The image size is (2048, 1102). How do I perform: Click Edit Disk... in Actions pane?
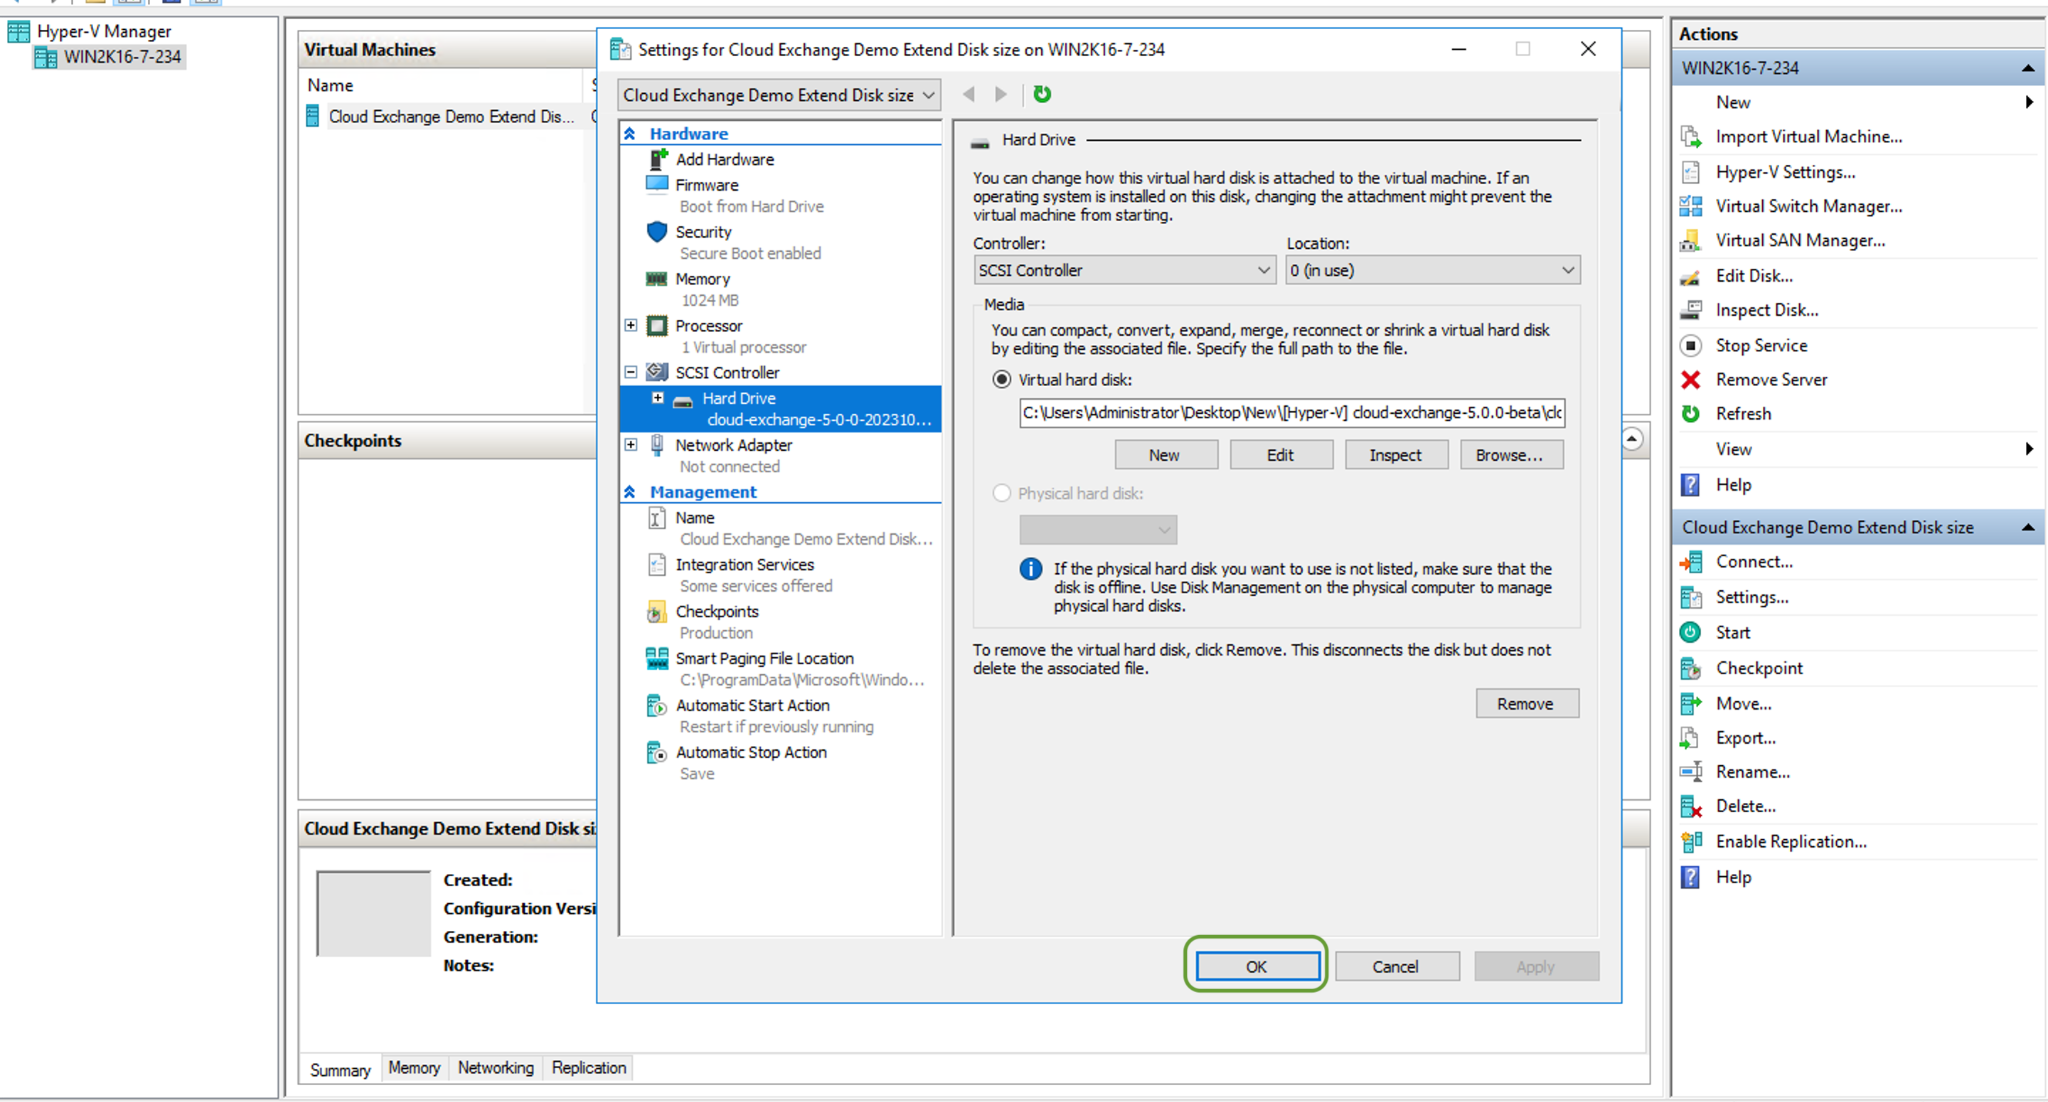1754,276
